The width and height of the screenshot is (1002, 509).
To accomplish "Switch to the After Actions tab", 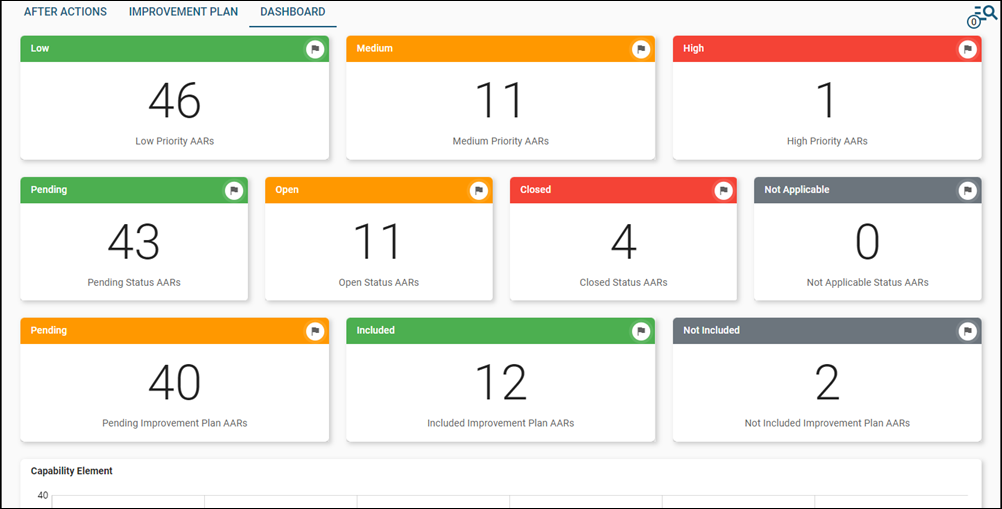I will 67,12.
